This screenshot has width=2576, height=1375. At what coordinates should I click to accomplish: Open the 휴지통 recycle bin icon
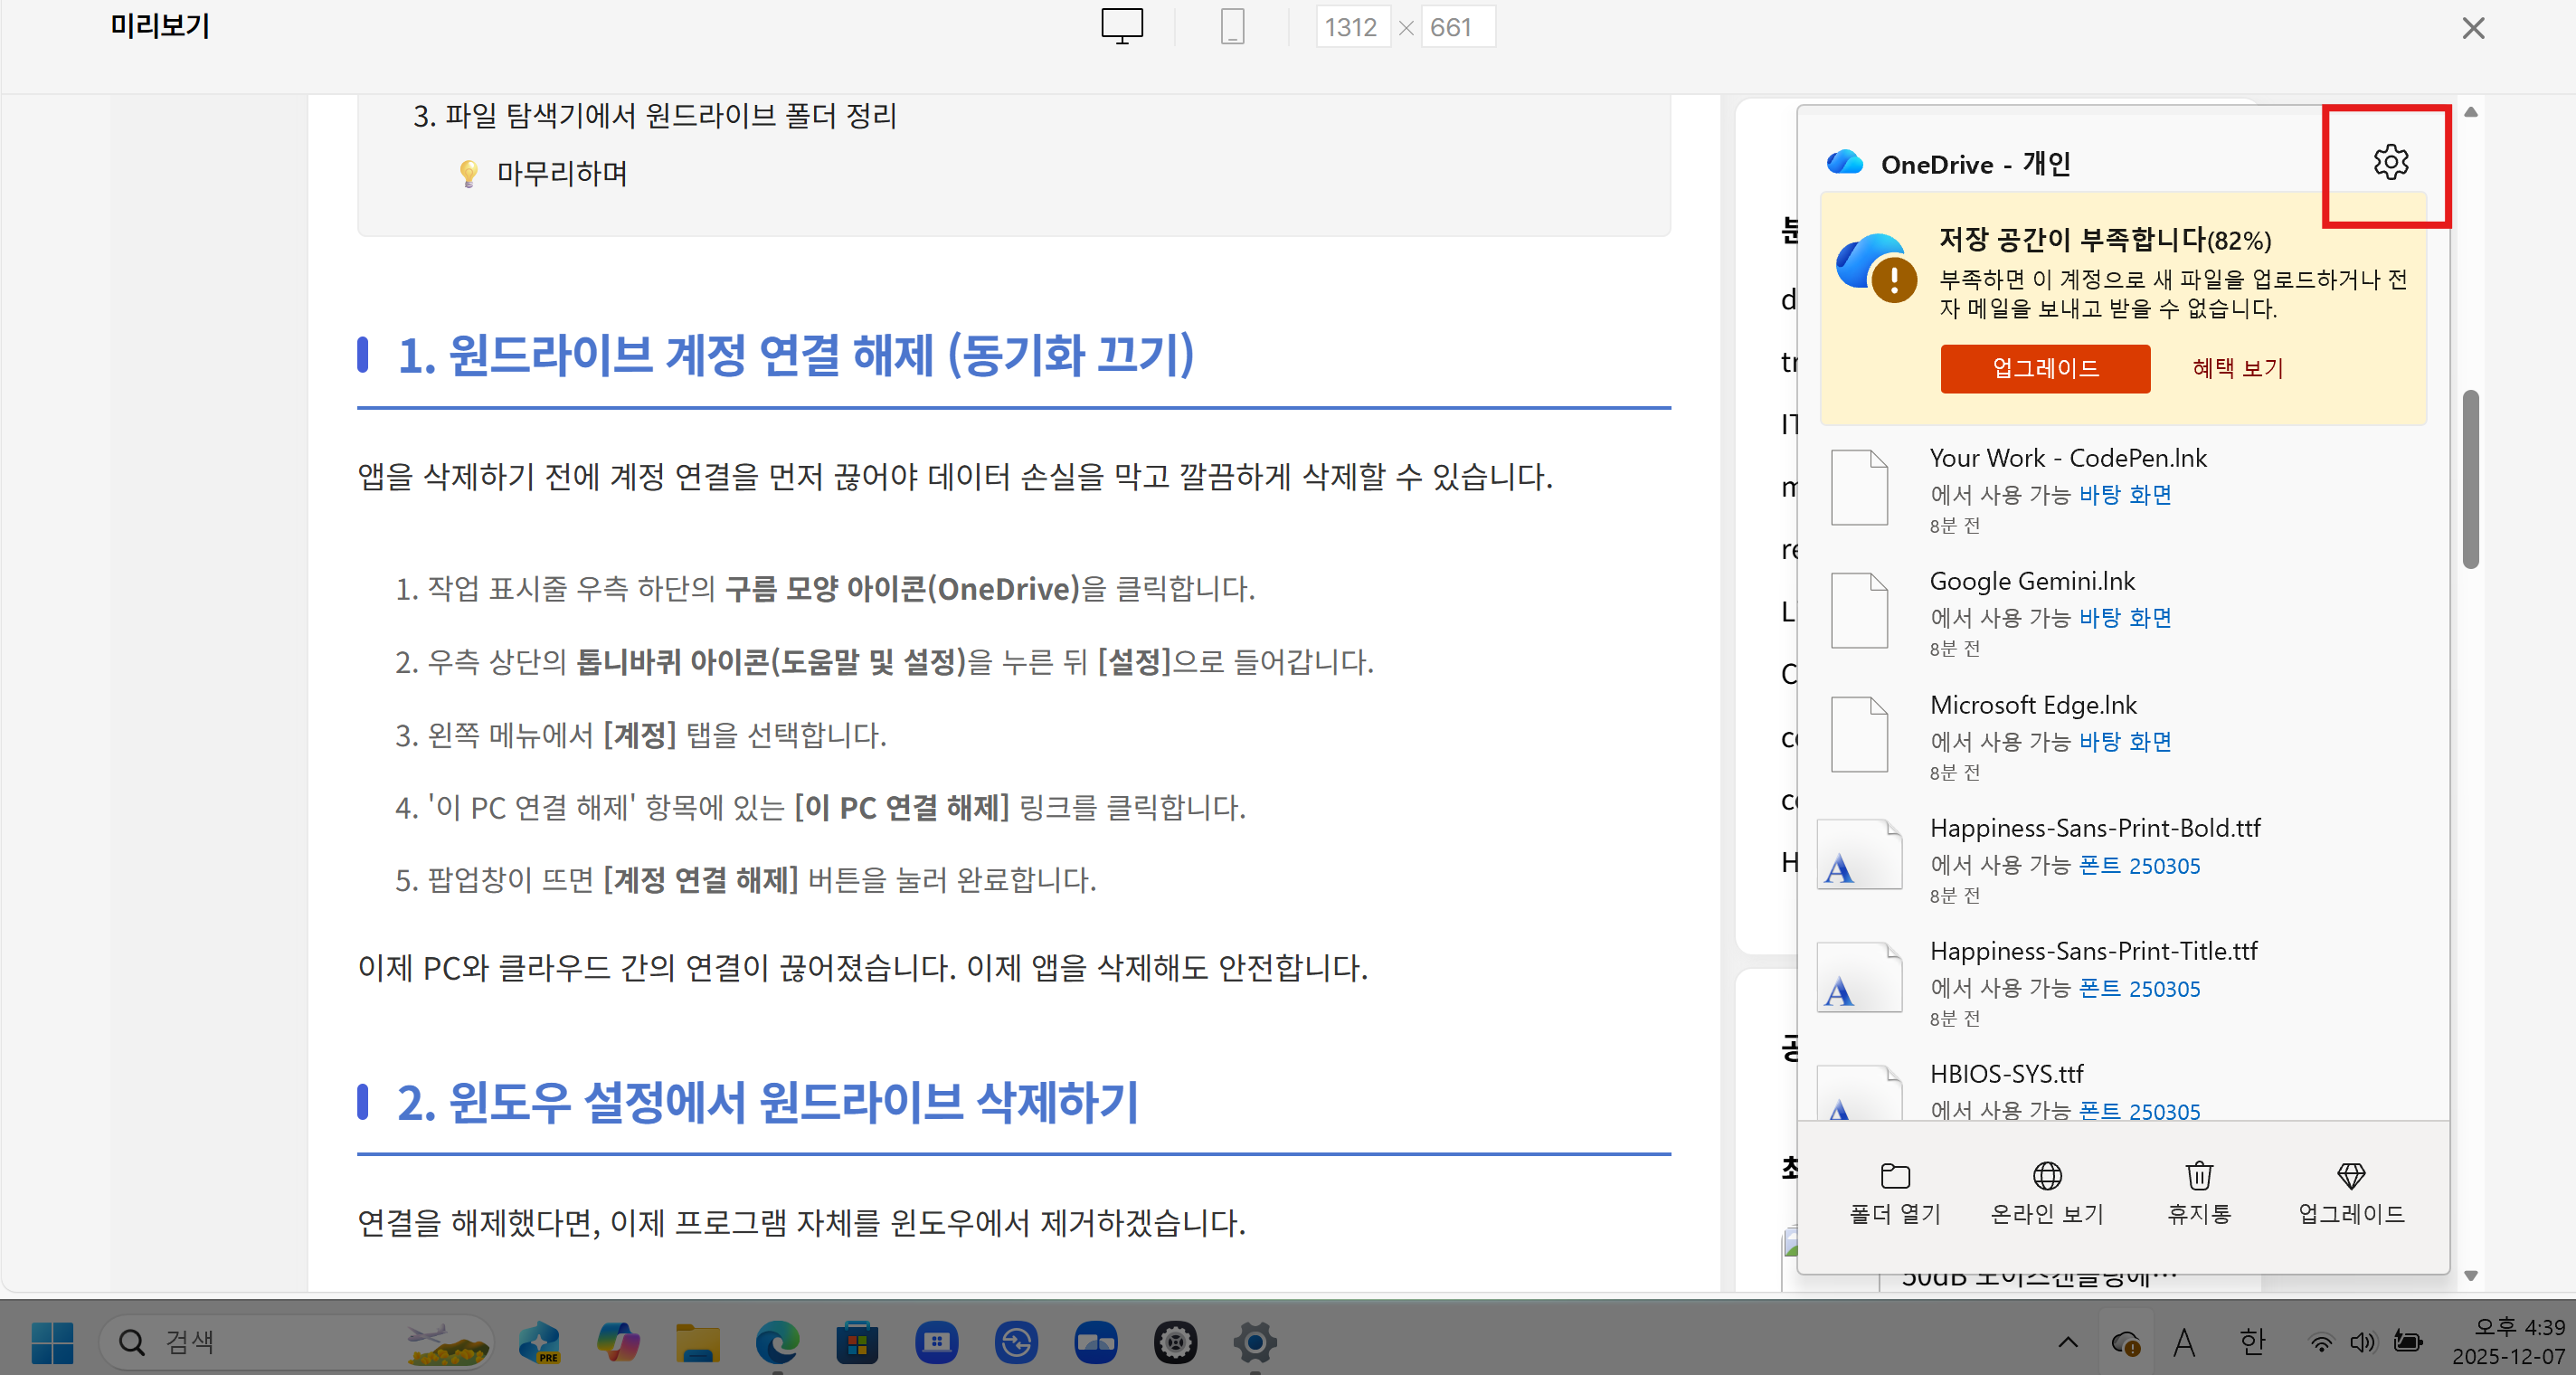click(x=2199, y=1176)
